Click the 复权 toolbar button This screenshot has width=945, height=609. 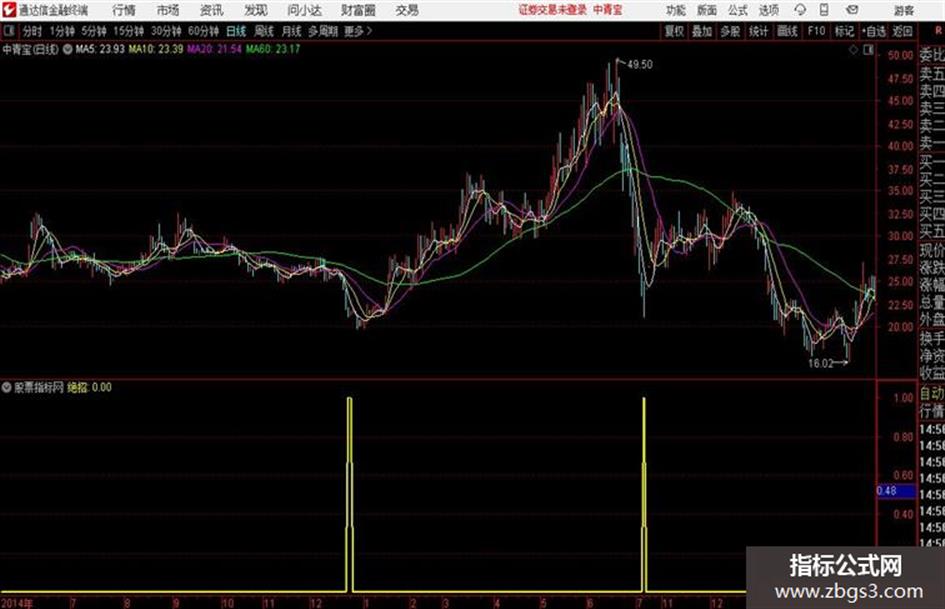pyautogui.click(x=674, y=31)
